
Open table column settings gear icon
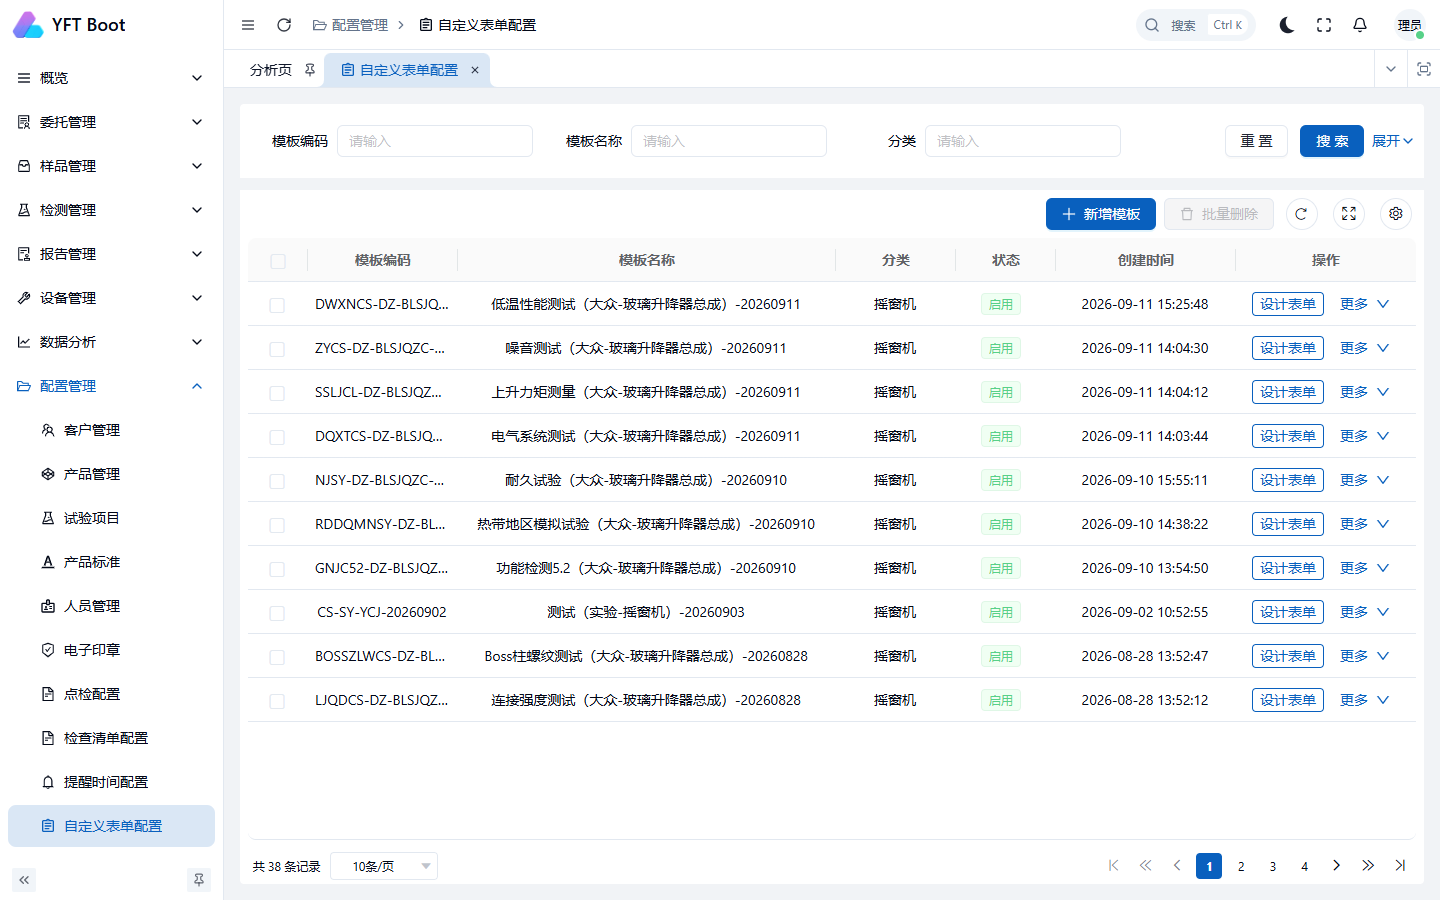point(1396,214)
